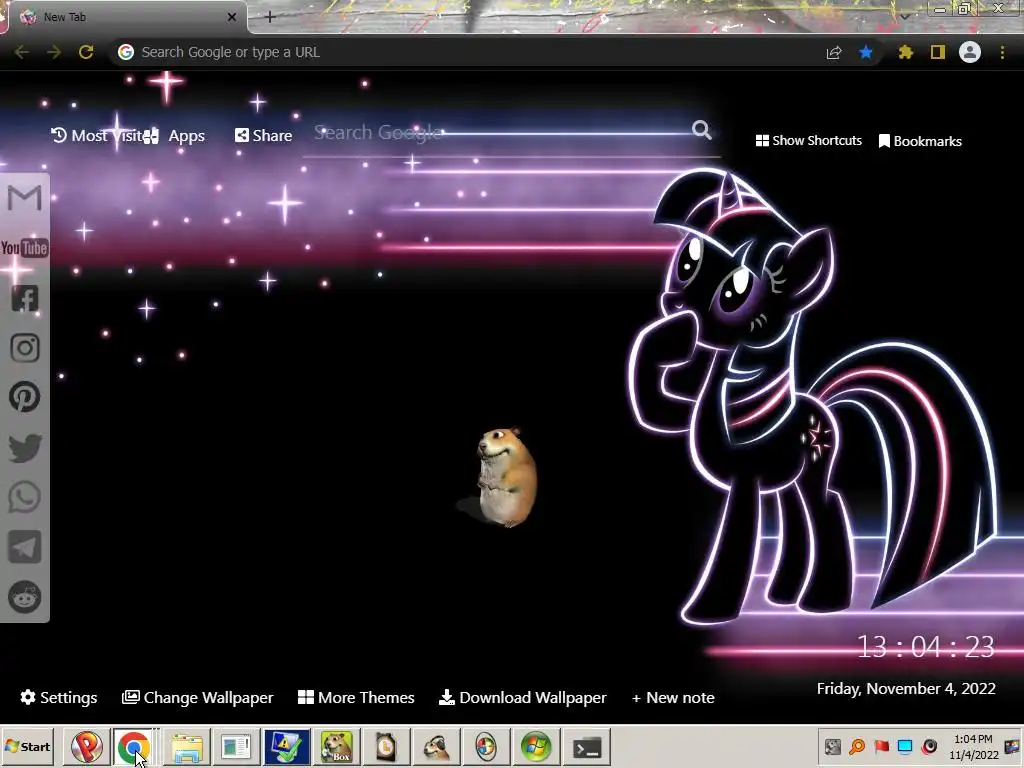1024x768 pixels.
Task: Bookmark this tab with the star icon
Action: (866, 52)
